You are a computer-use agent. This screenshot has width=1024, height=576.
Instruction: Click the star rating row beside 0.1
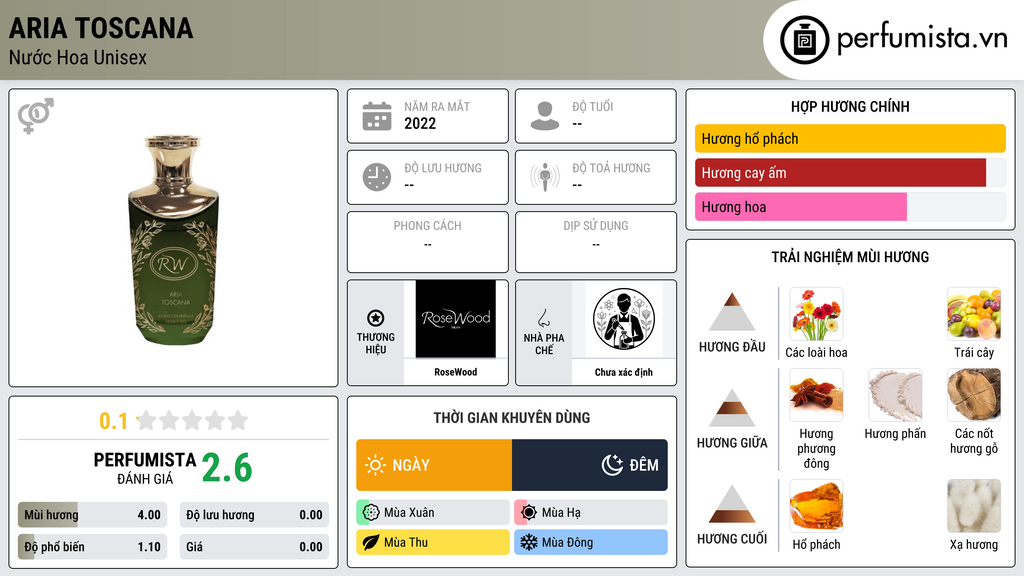192,420
